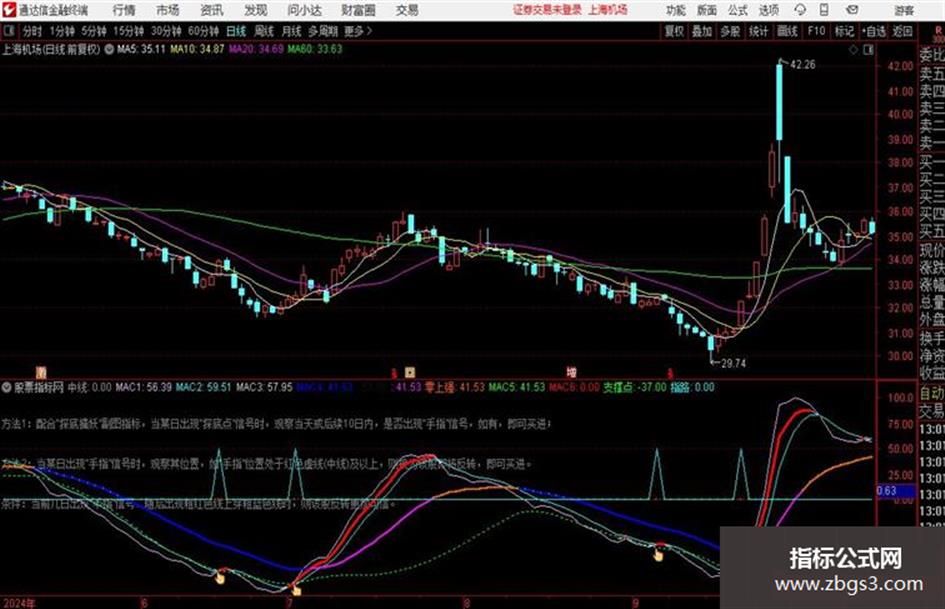The image size is (945, 609).
Task: Open the mobile phone icon in the title bar
Action: point(824,10)
